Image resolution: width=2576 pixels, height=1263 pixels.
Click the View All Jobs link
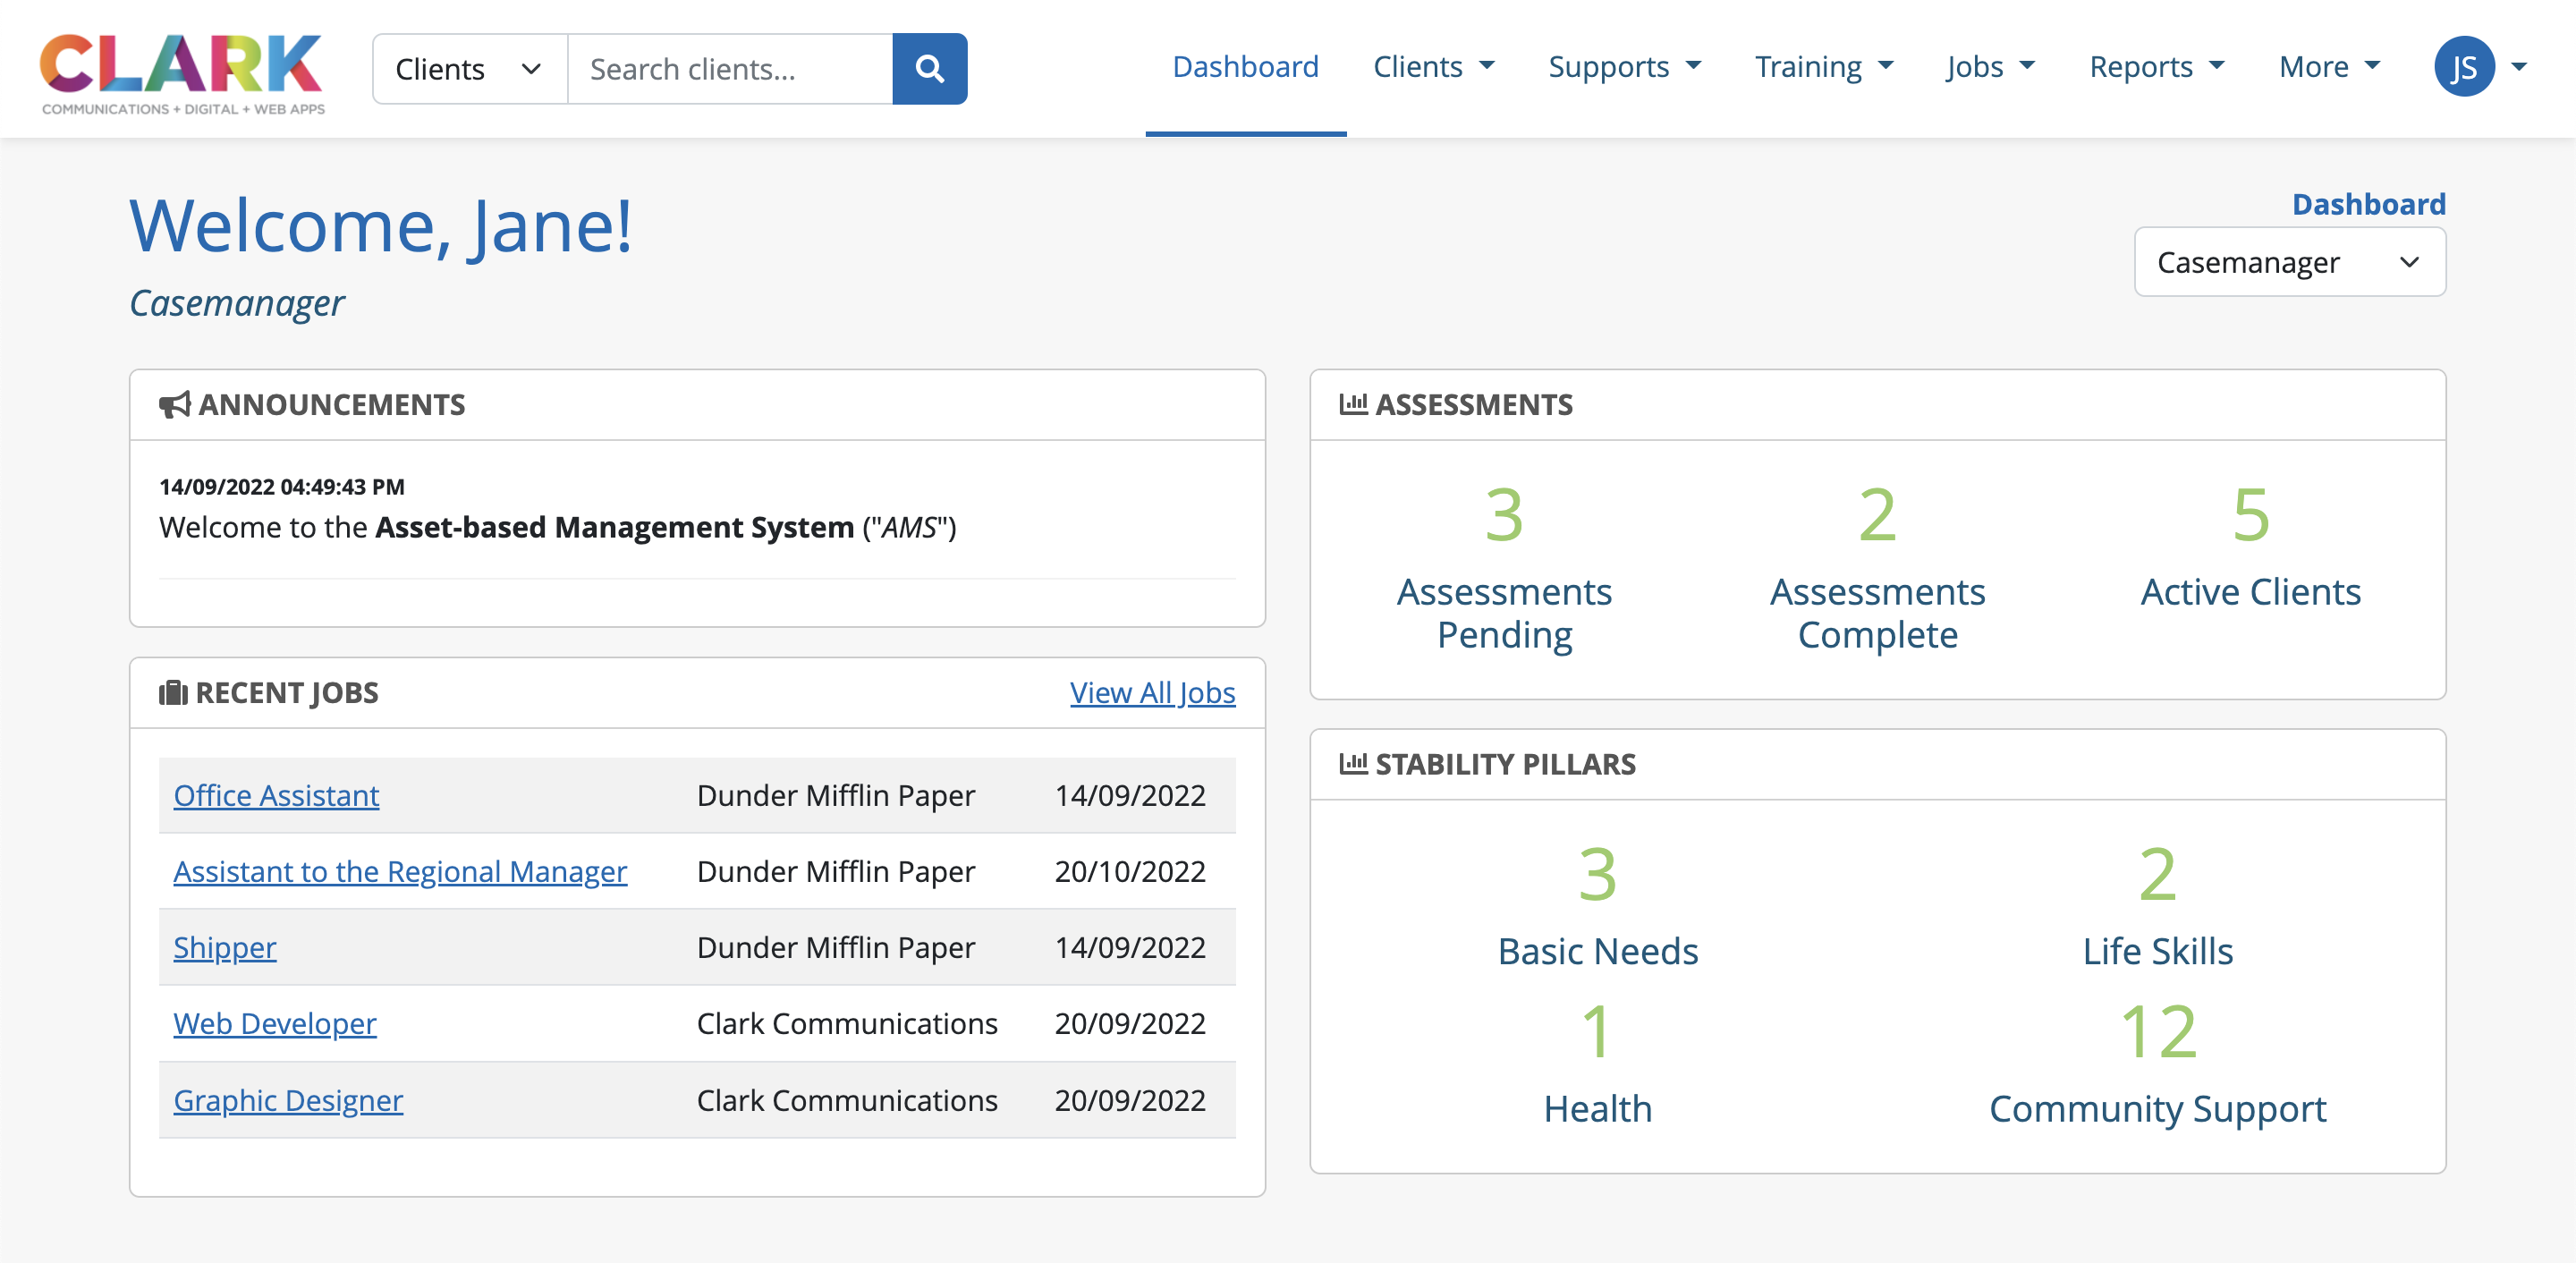tap(1152, 692)
